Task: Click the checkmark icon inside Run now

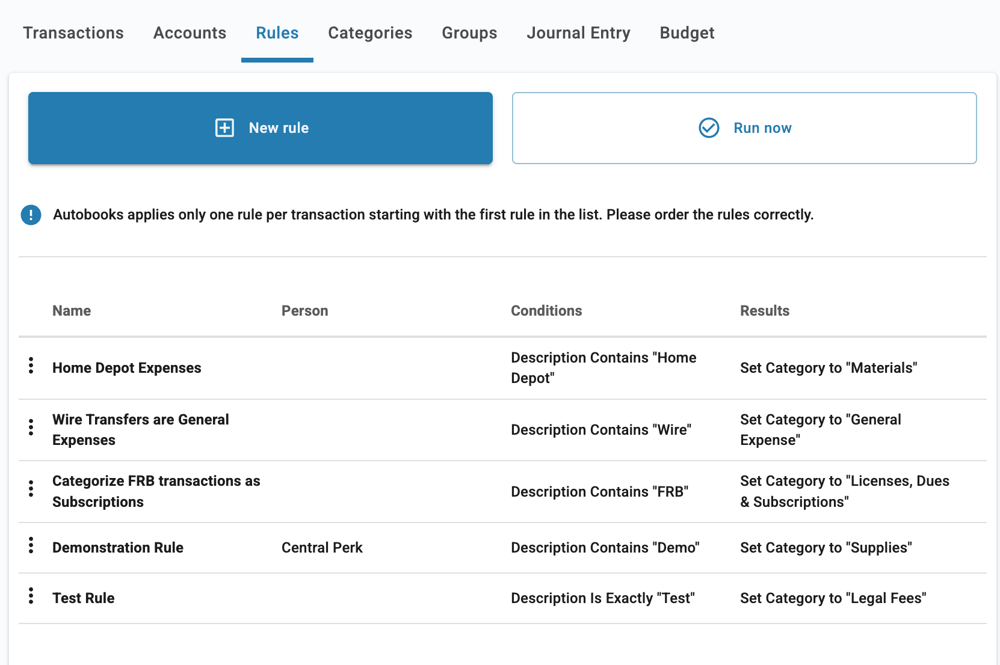Action: point(709,127)
